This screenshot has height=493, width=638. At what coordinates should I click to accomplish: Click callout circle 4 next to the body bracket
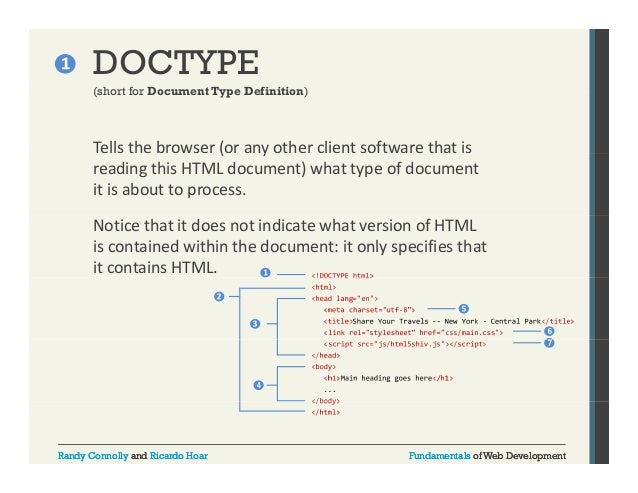(258, 385)
